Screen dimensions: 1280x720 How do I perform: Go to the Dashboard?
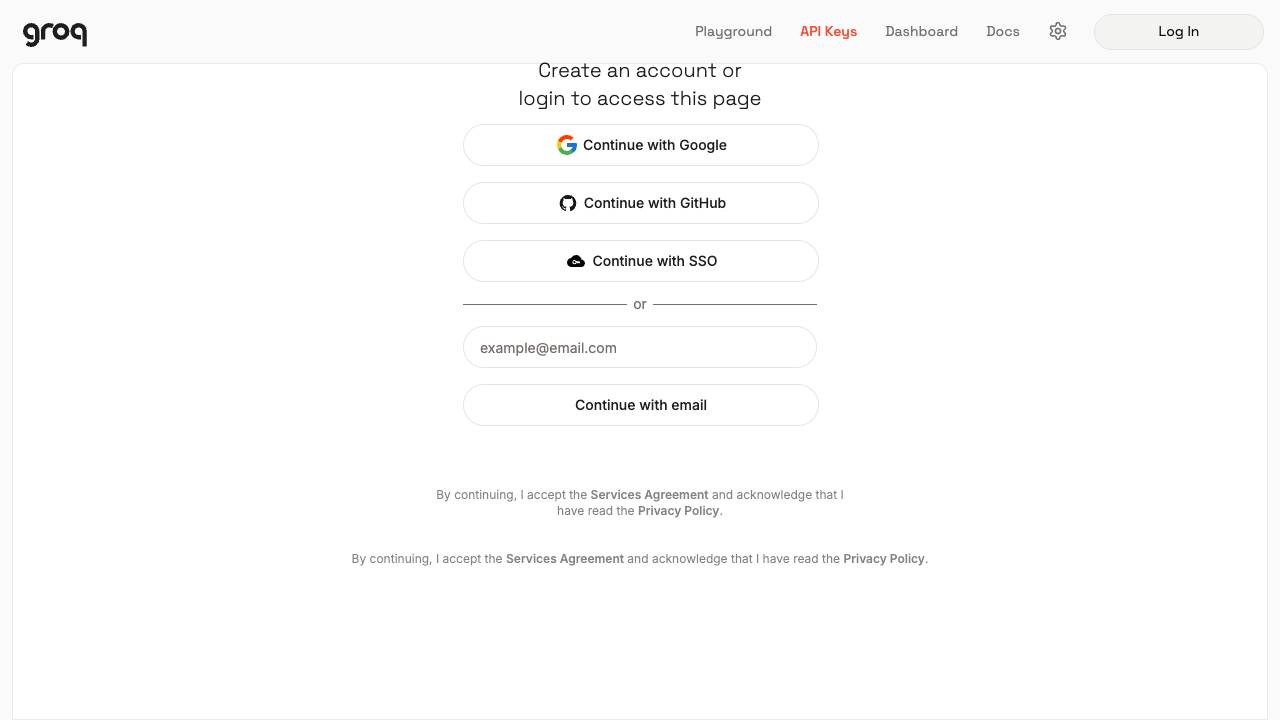coord(921,31)
